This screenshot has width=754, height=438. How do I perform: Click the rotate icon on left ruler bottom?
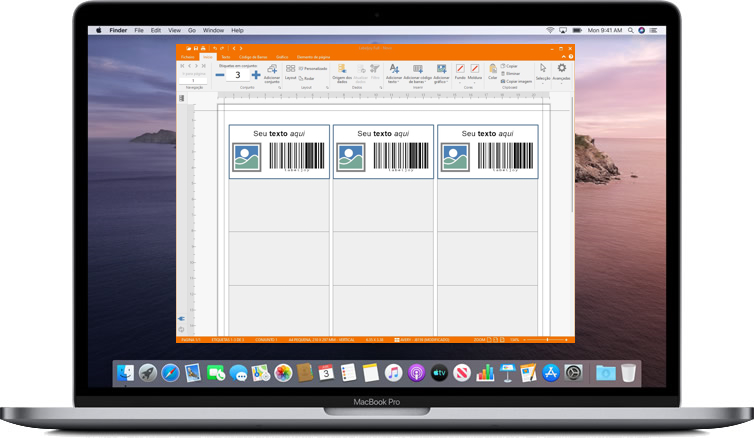click(x=181, y=330)
